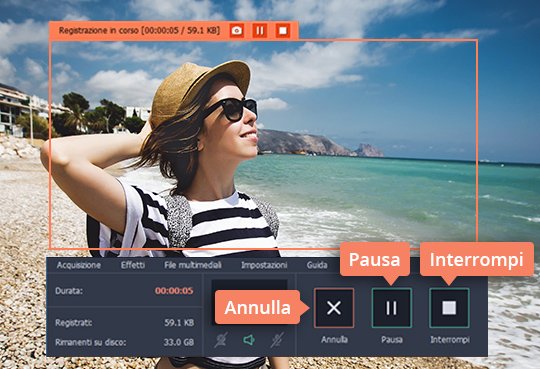Pause recording from the orange top bar
This screenshot has height=369, width=540.
pyautogui.click(x=260, y=31)
